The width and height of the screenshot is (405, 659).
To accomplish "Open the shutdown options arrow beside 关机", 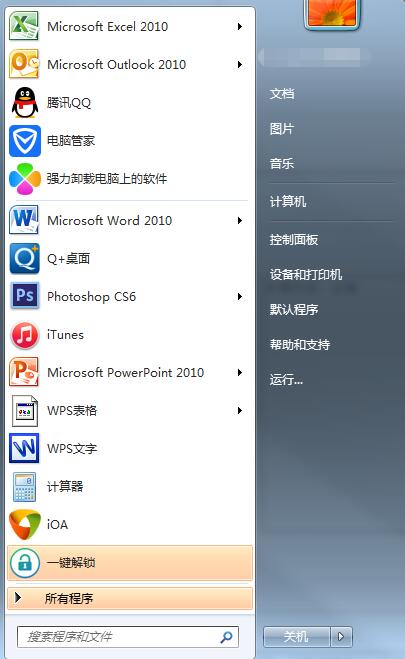I will coord(341,637).
